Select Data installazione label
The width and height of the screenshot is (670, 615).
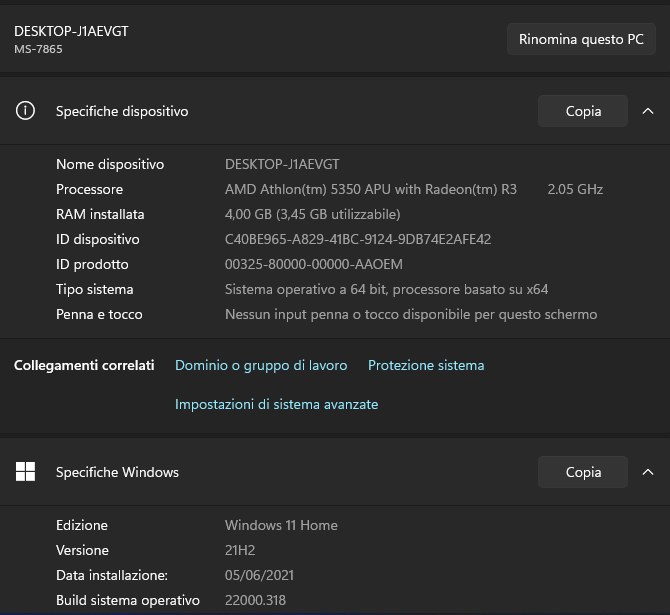pyautogui.click(x=112, y=575)
